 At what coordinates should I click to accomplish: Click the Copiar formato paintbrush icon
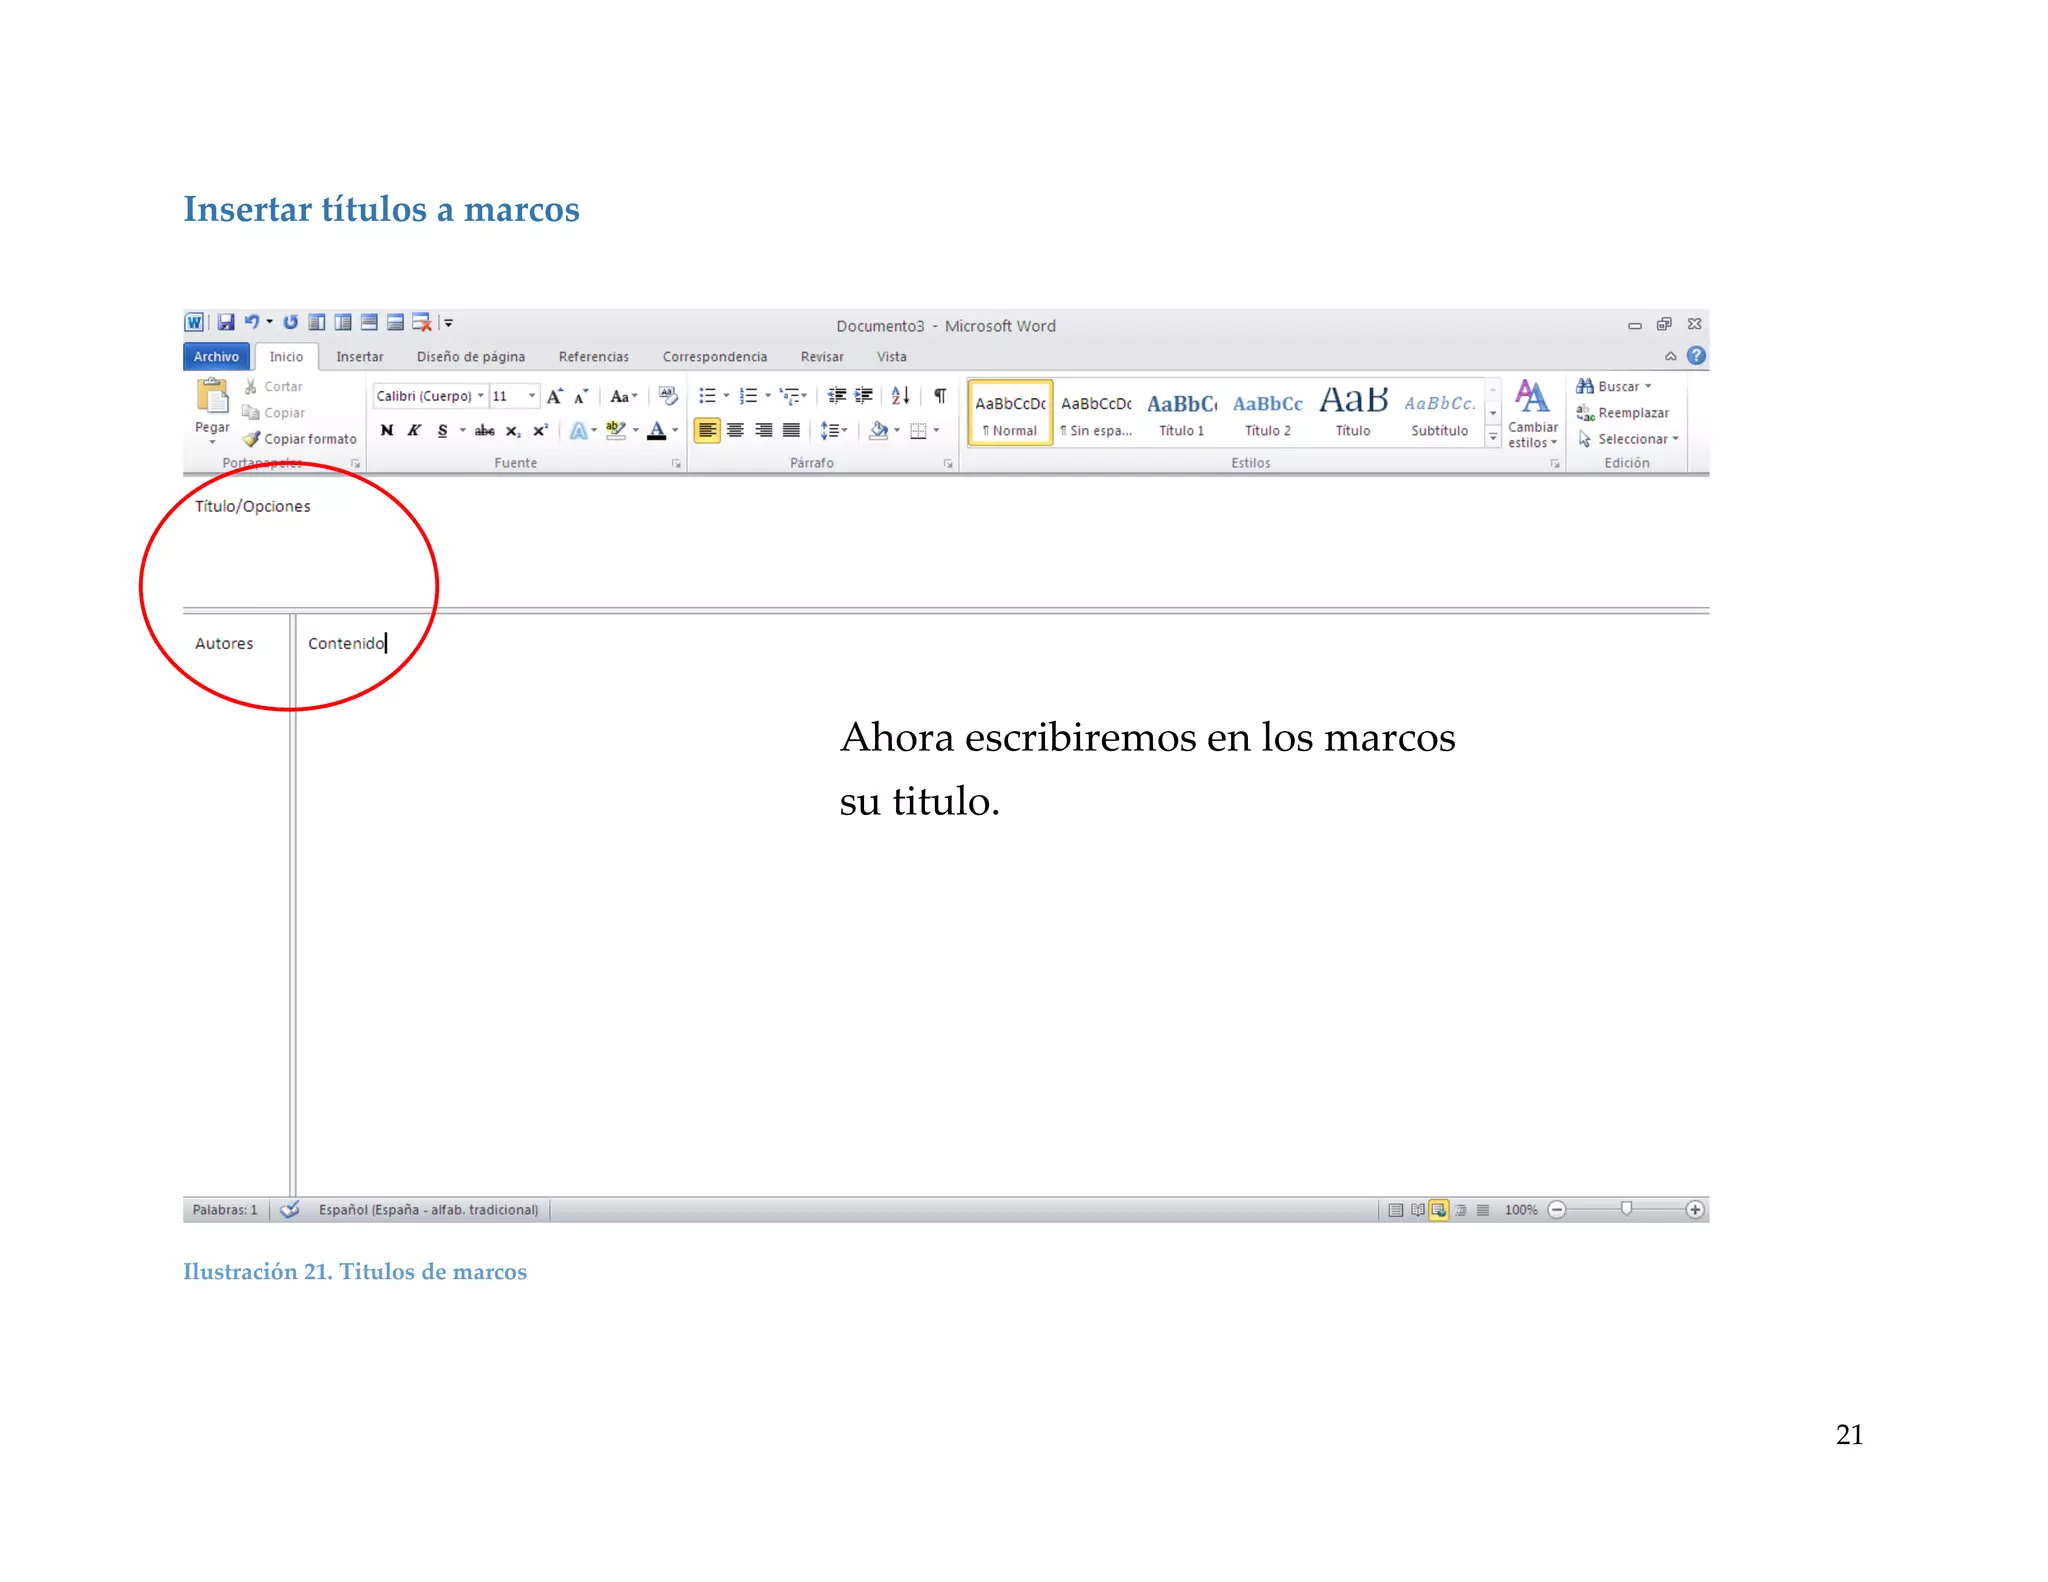tap(252, 439)
